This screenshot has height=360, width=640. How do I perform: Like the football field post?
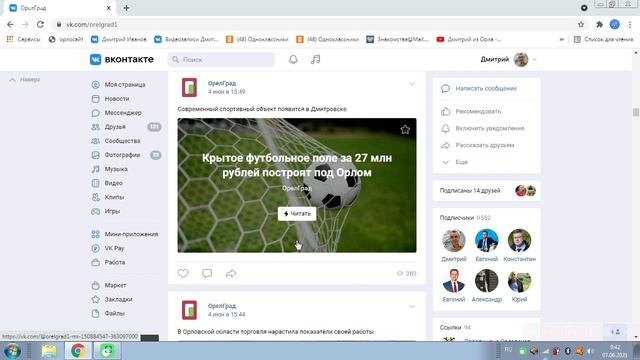183,273
